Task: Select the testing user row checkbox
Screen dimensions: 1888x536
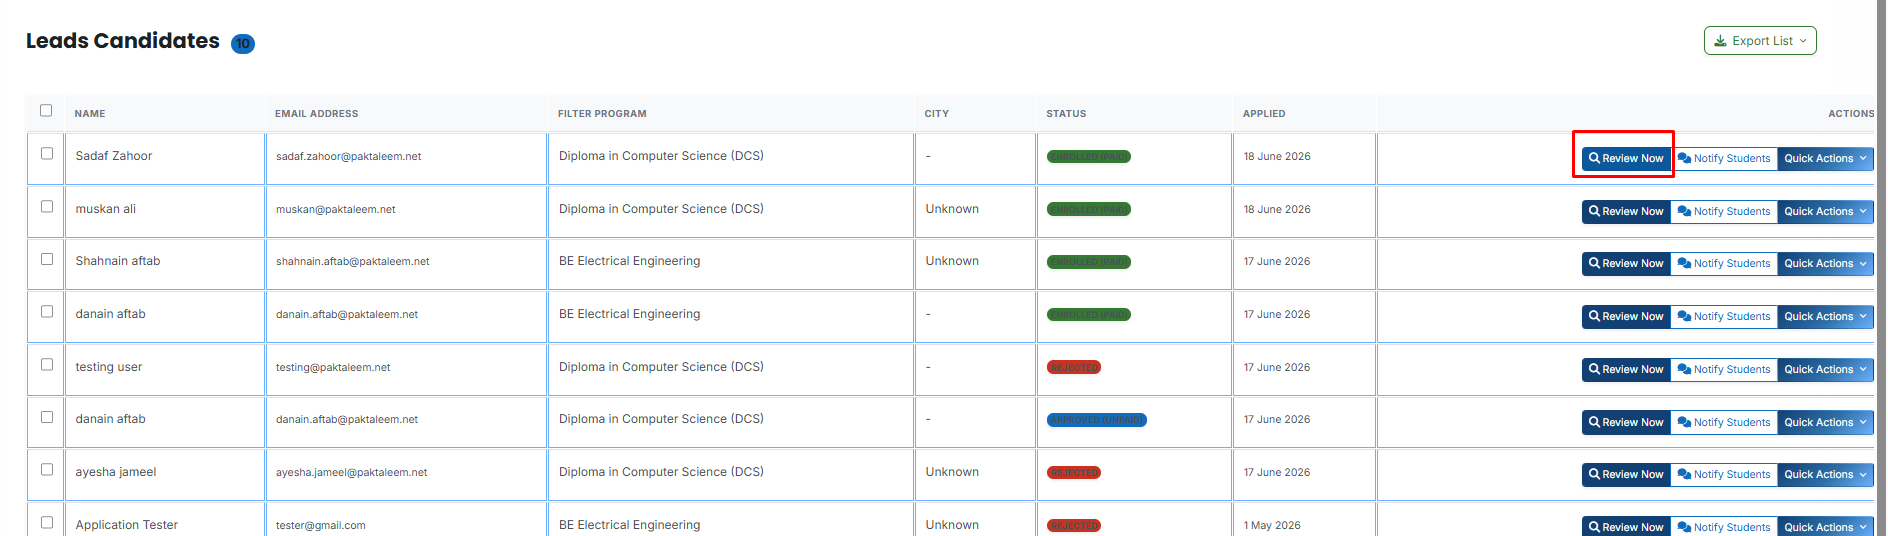Action: tap(47, 365)
